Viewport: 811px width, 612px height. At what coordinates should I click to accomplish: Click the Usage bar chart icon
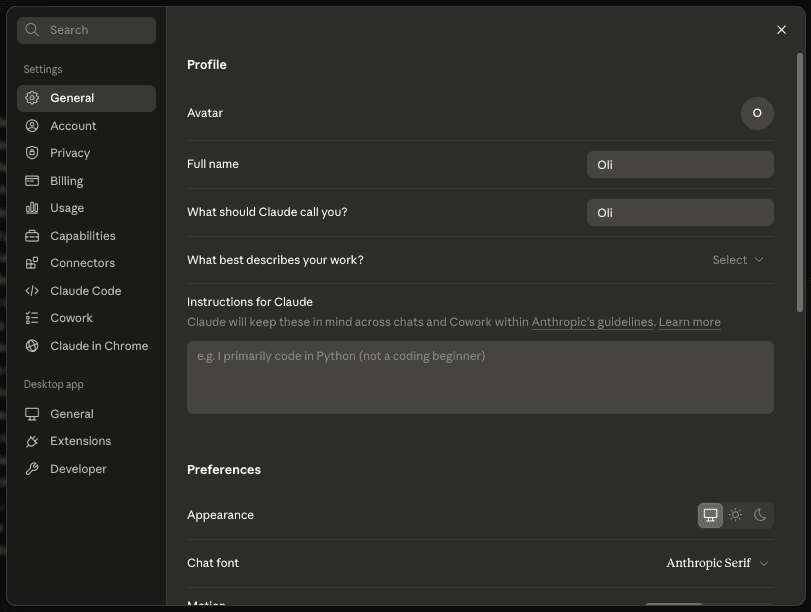pos(32,208)
